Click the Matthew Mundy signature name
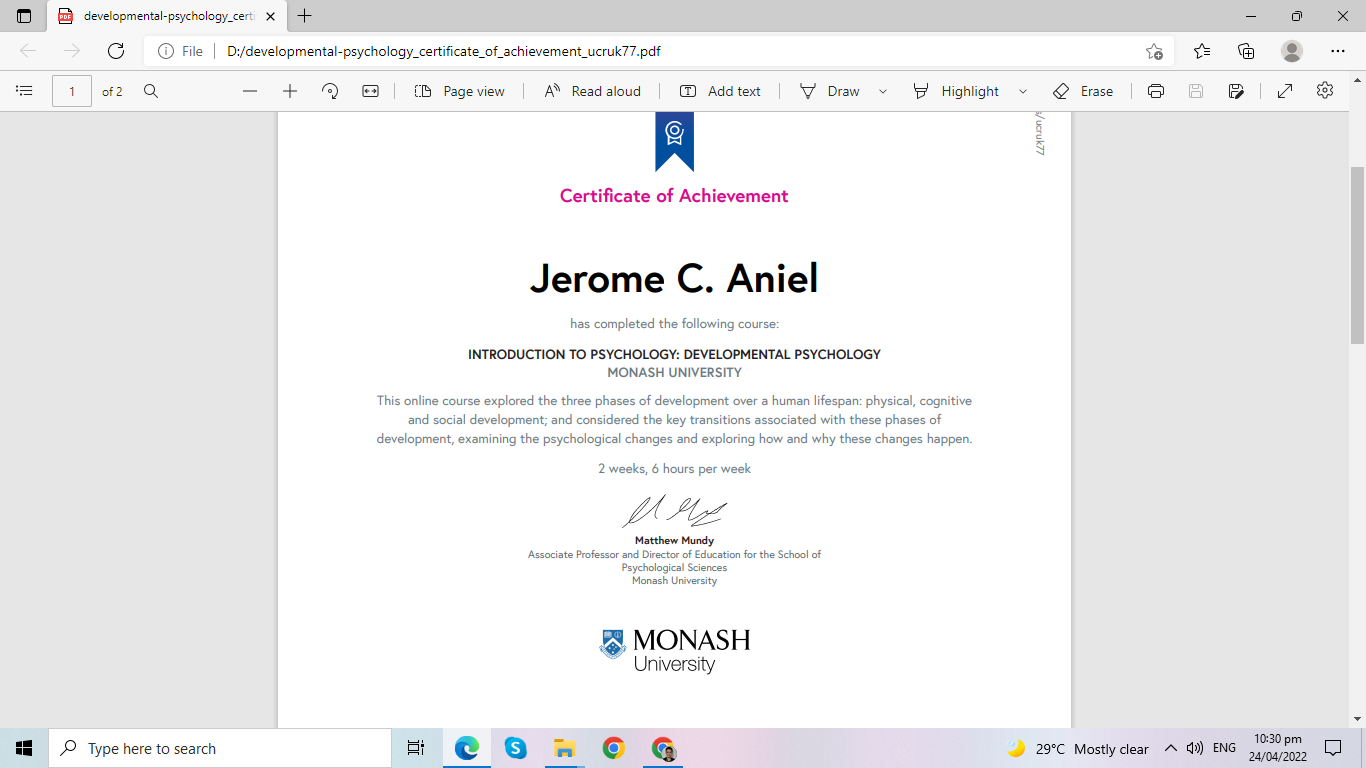 pos(674,541)
